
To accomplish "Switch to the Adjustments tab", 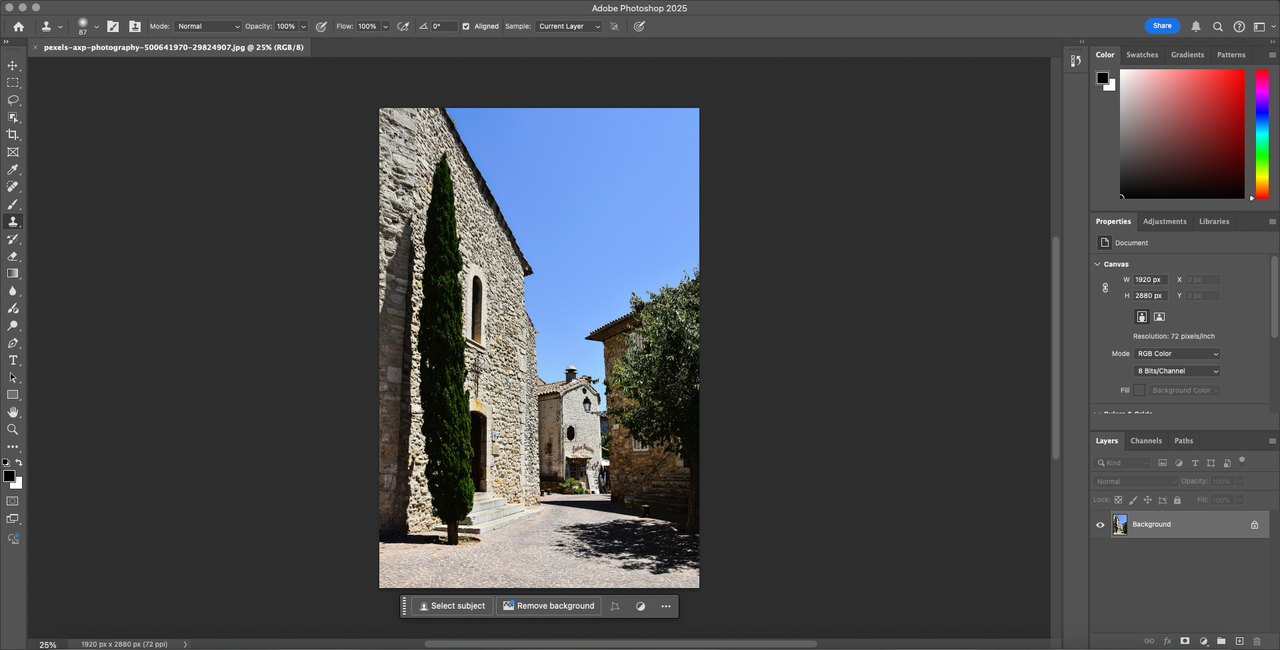I will click(1165, 221).
